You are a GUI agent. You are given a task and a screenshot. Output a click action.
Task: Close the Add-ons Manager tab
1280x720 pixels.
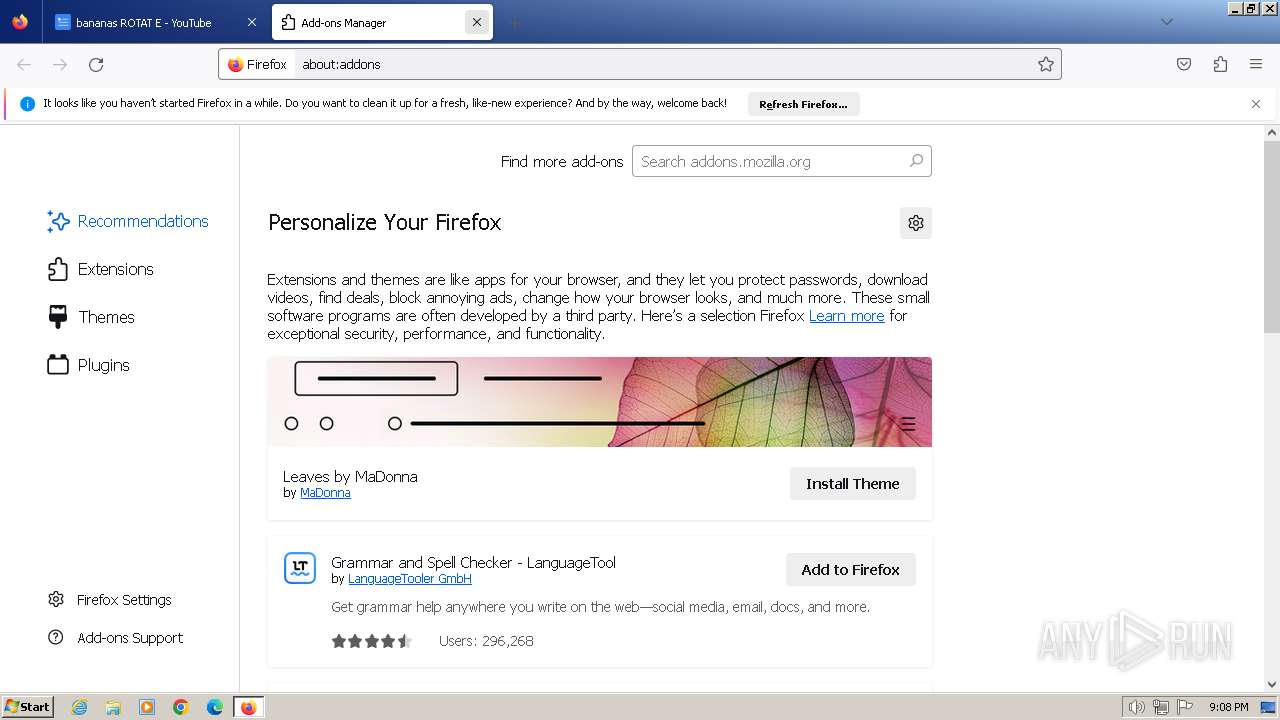[x=477, y=22]
